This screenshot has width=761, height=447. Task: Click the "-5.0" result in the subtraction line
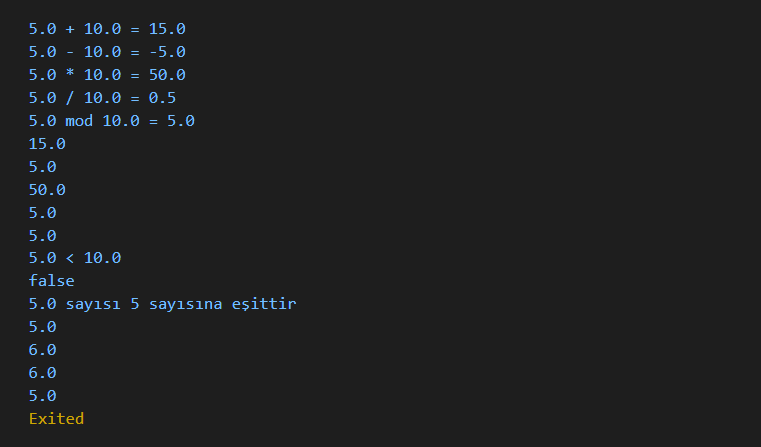pyautogui.click(x=167, y=52)
